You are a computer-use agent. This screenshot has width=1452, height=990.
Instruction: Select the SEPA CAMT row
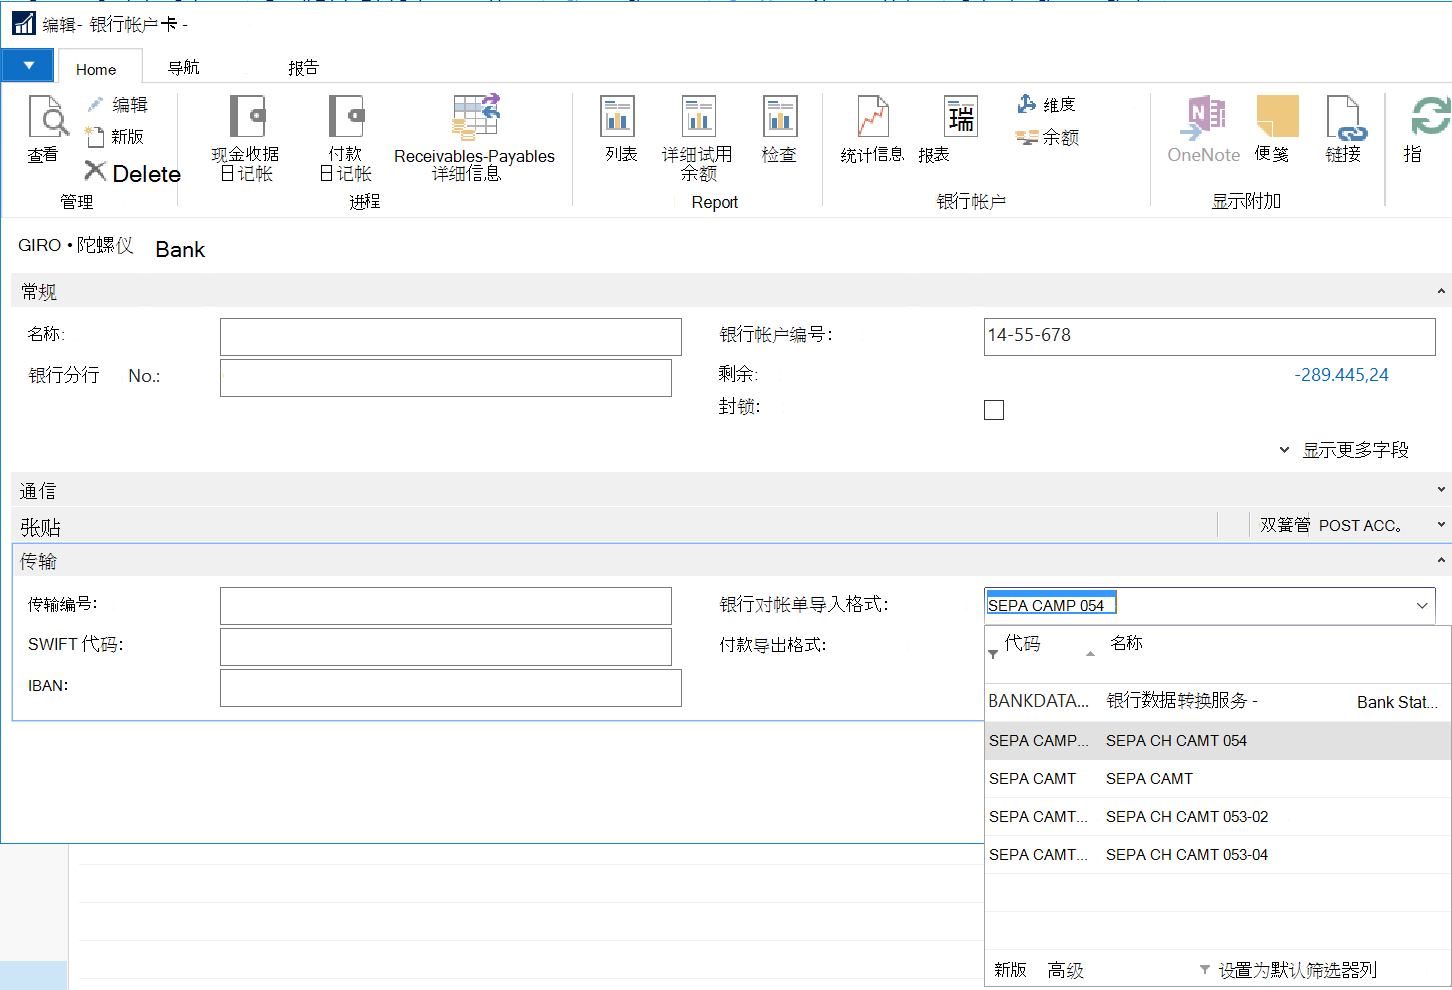[x=1218, y=779]
